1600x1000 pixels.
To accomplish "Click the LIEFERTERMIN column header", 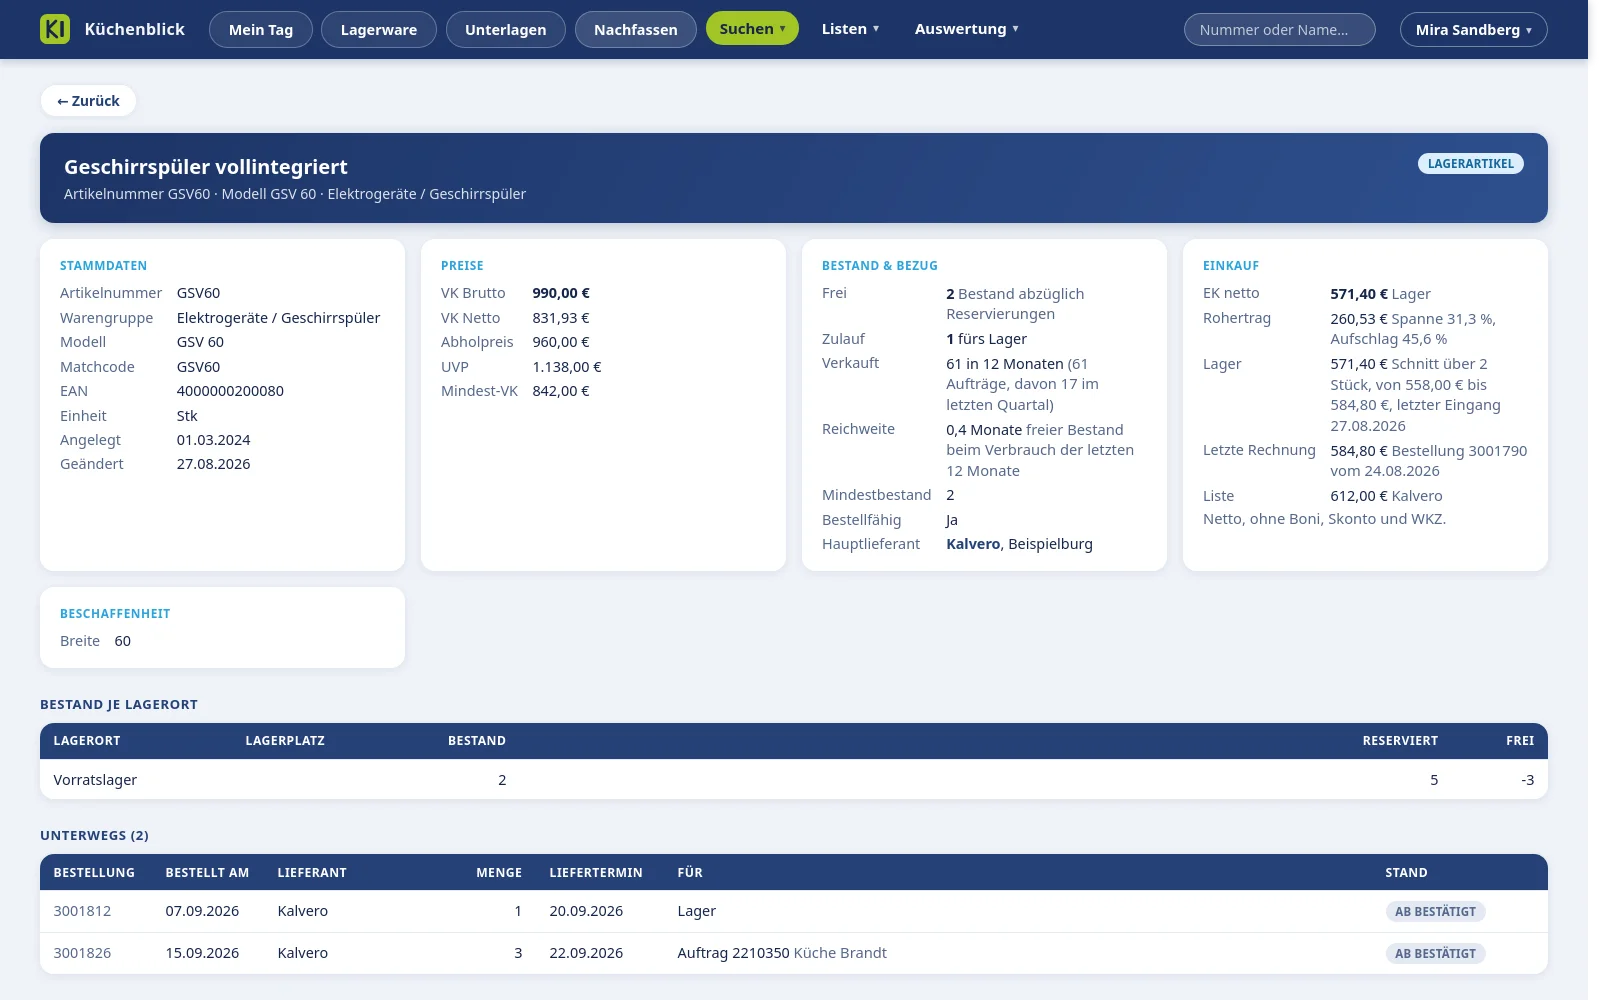I will coord(596,873).
